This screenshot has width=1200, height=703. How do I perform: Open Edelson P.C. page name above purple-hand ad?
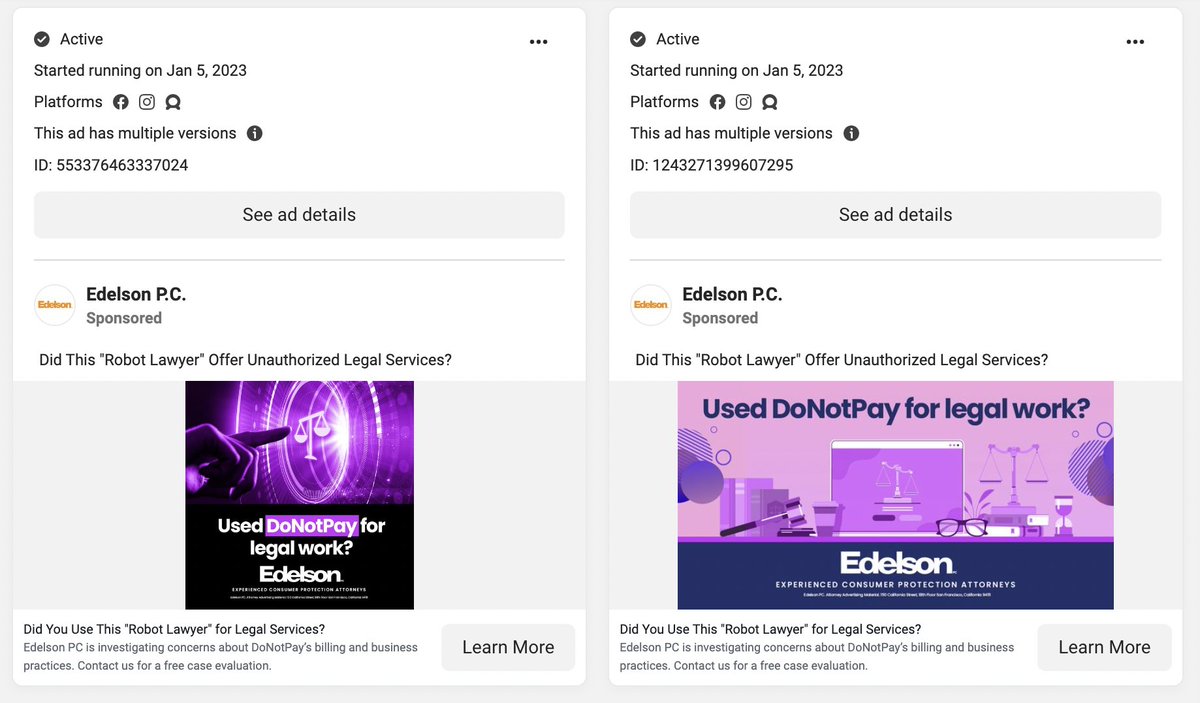click(136, 294)
